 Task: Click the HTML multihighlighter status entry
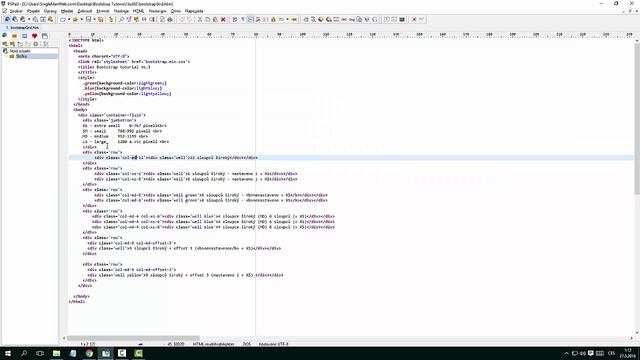click(x=213, y=344)
